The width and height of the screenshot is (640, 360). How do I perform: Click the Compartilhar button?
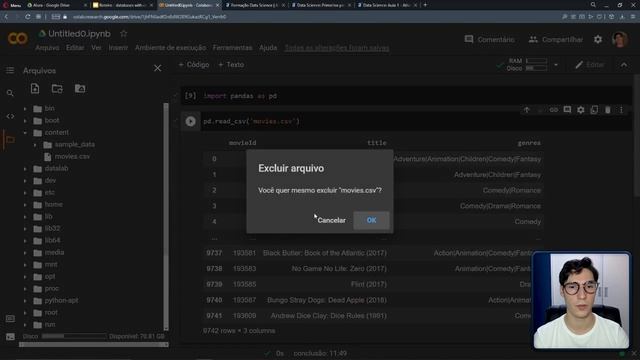point(556,40)
